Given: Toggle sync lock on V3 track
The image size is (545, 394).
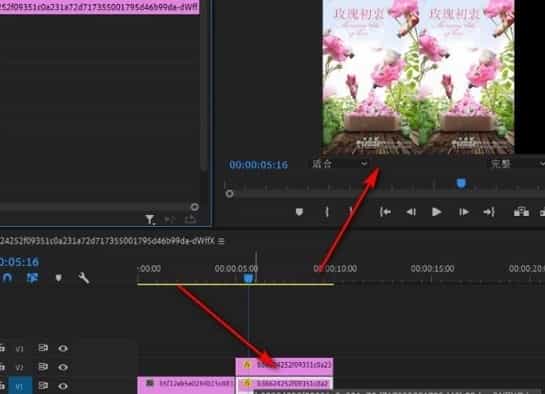Looking at the screenshot, I should (x=43, y=348).
